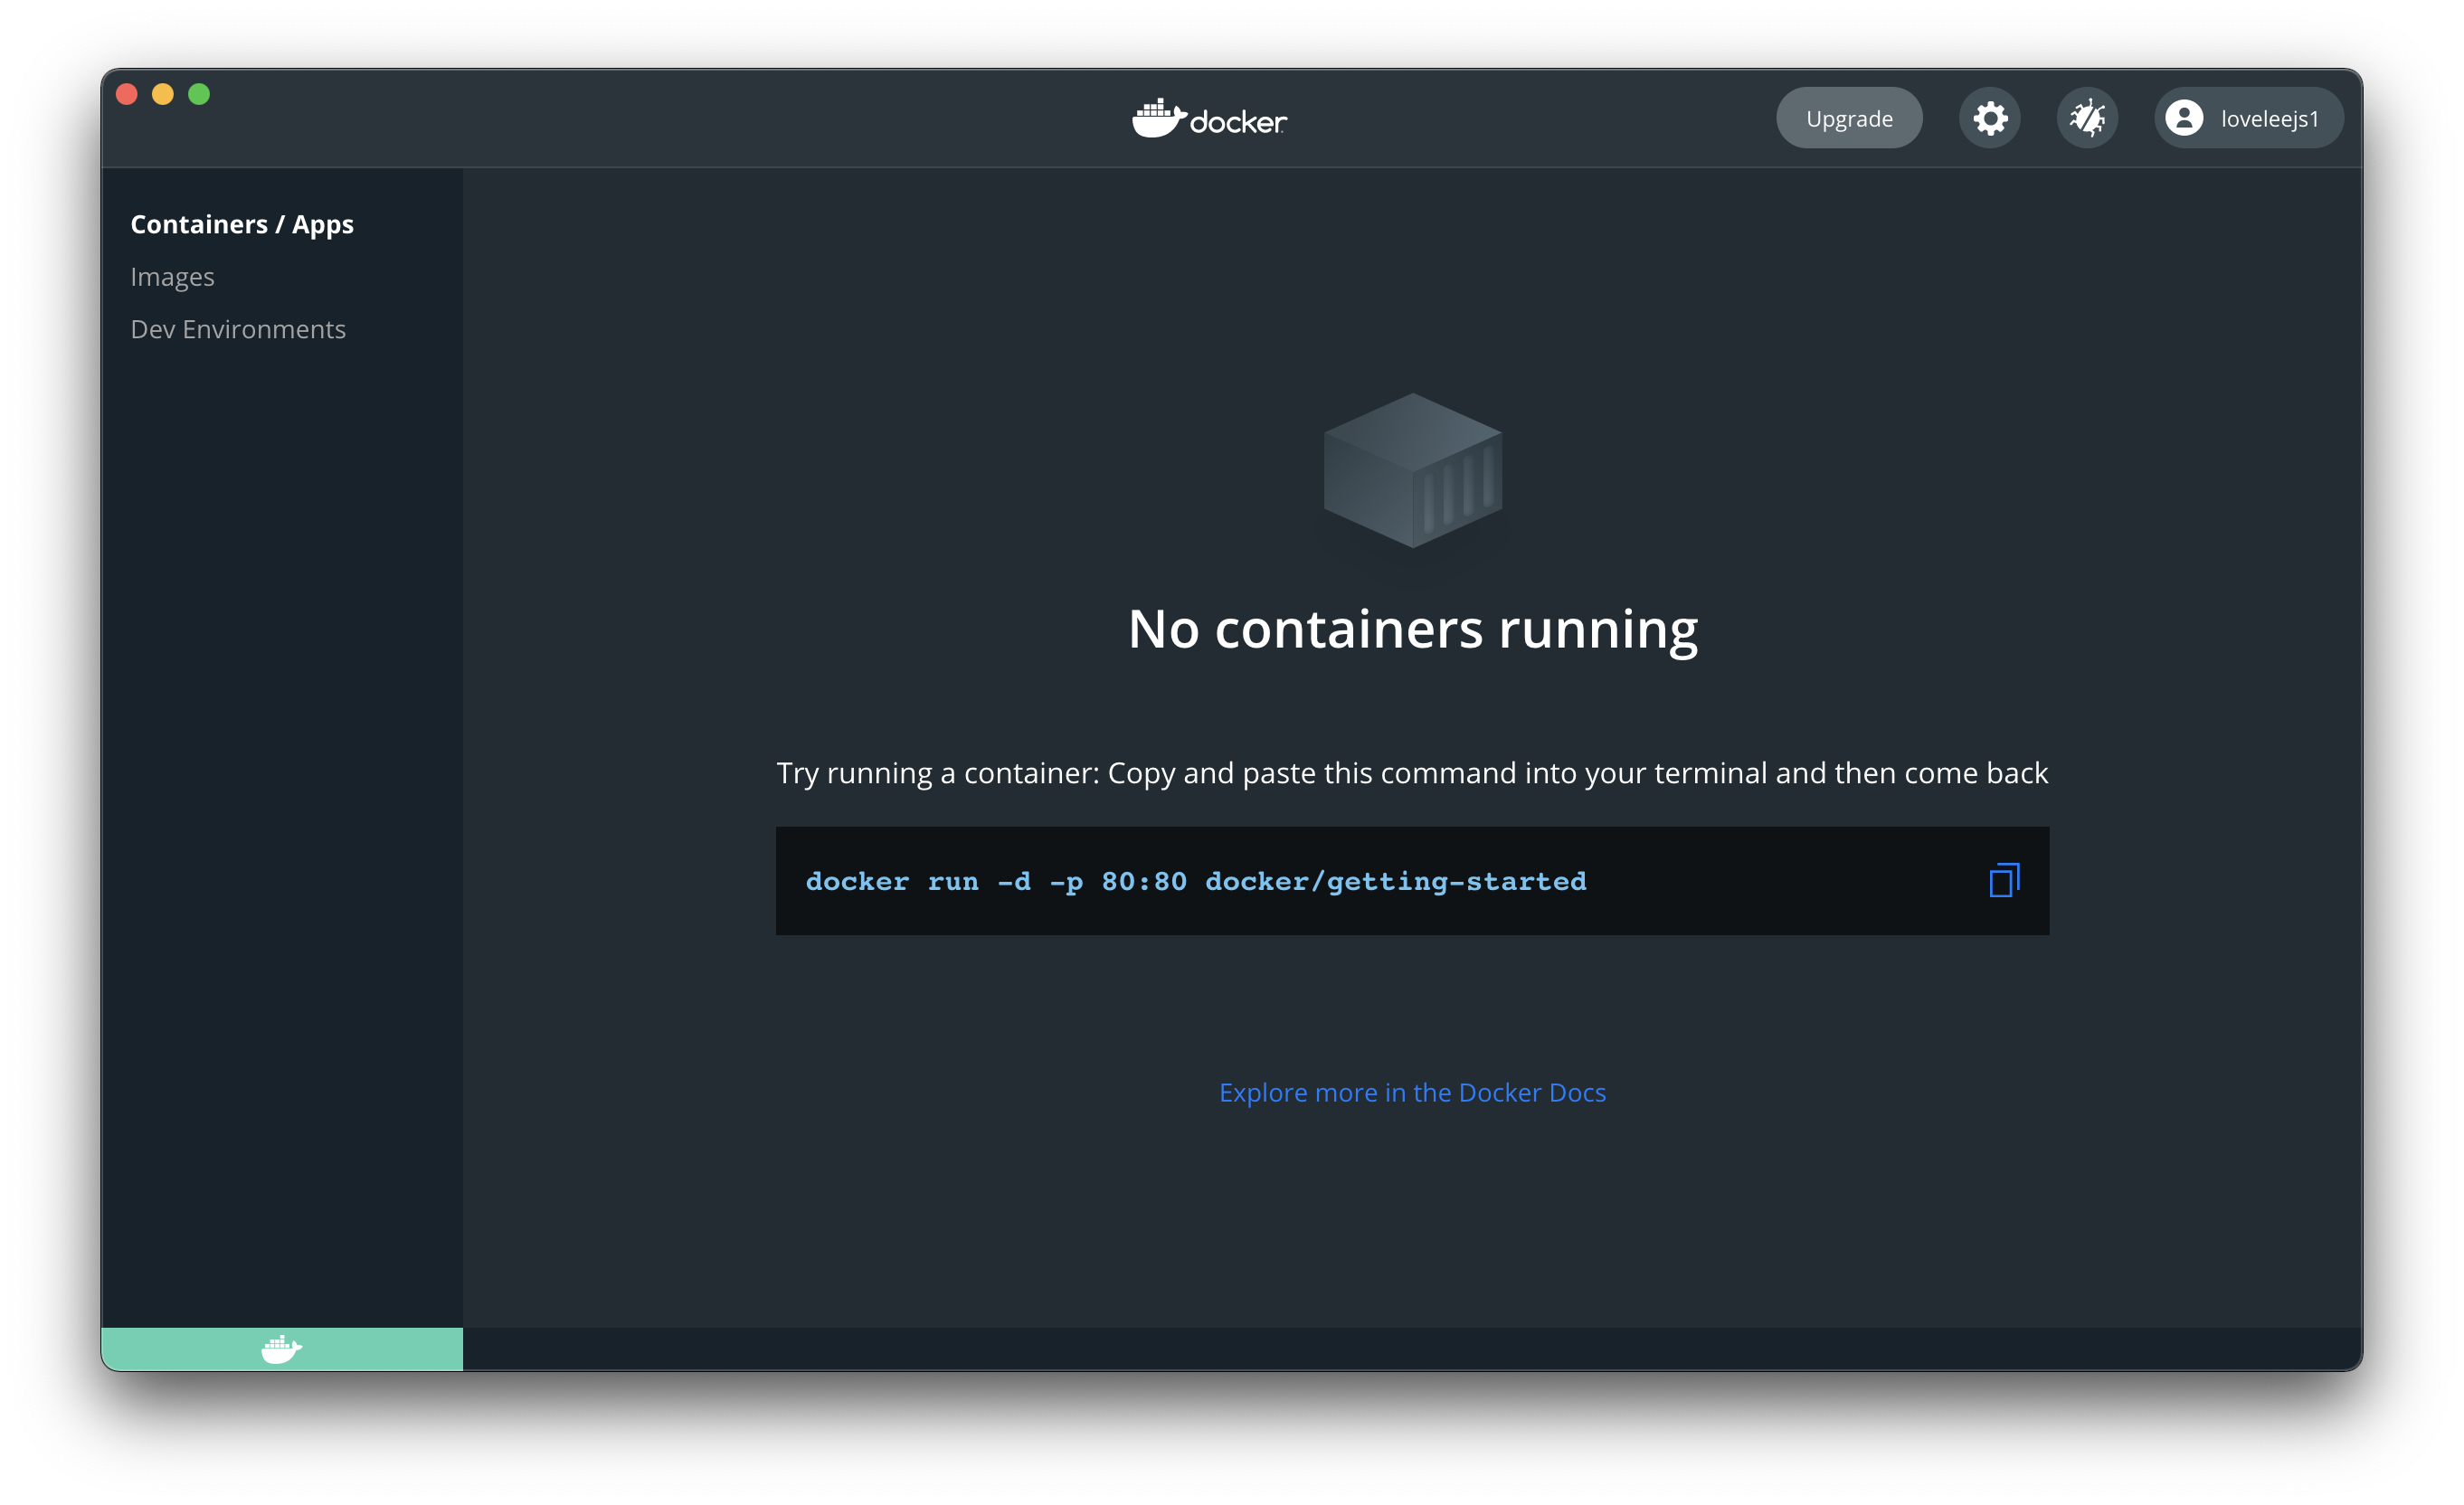Click the bottom status bar area
2464x1505 pixels.
(1410, 1349)
